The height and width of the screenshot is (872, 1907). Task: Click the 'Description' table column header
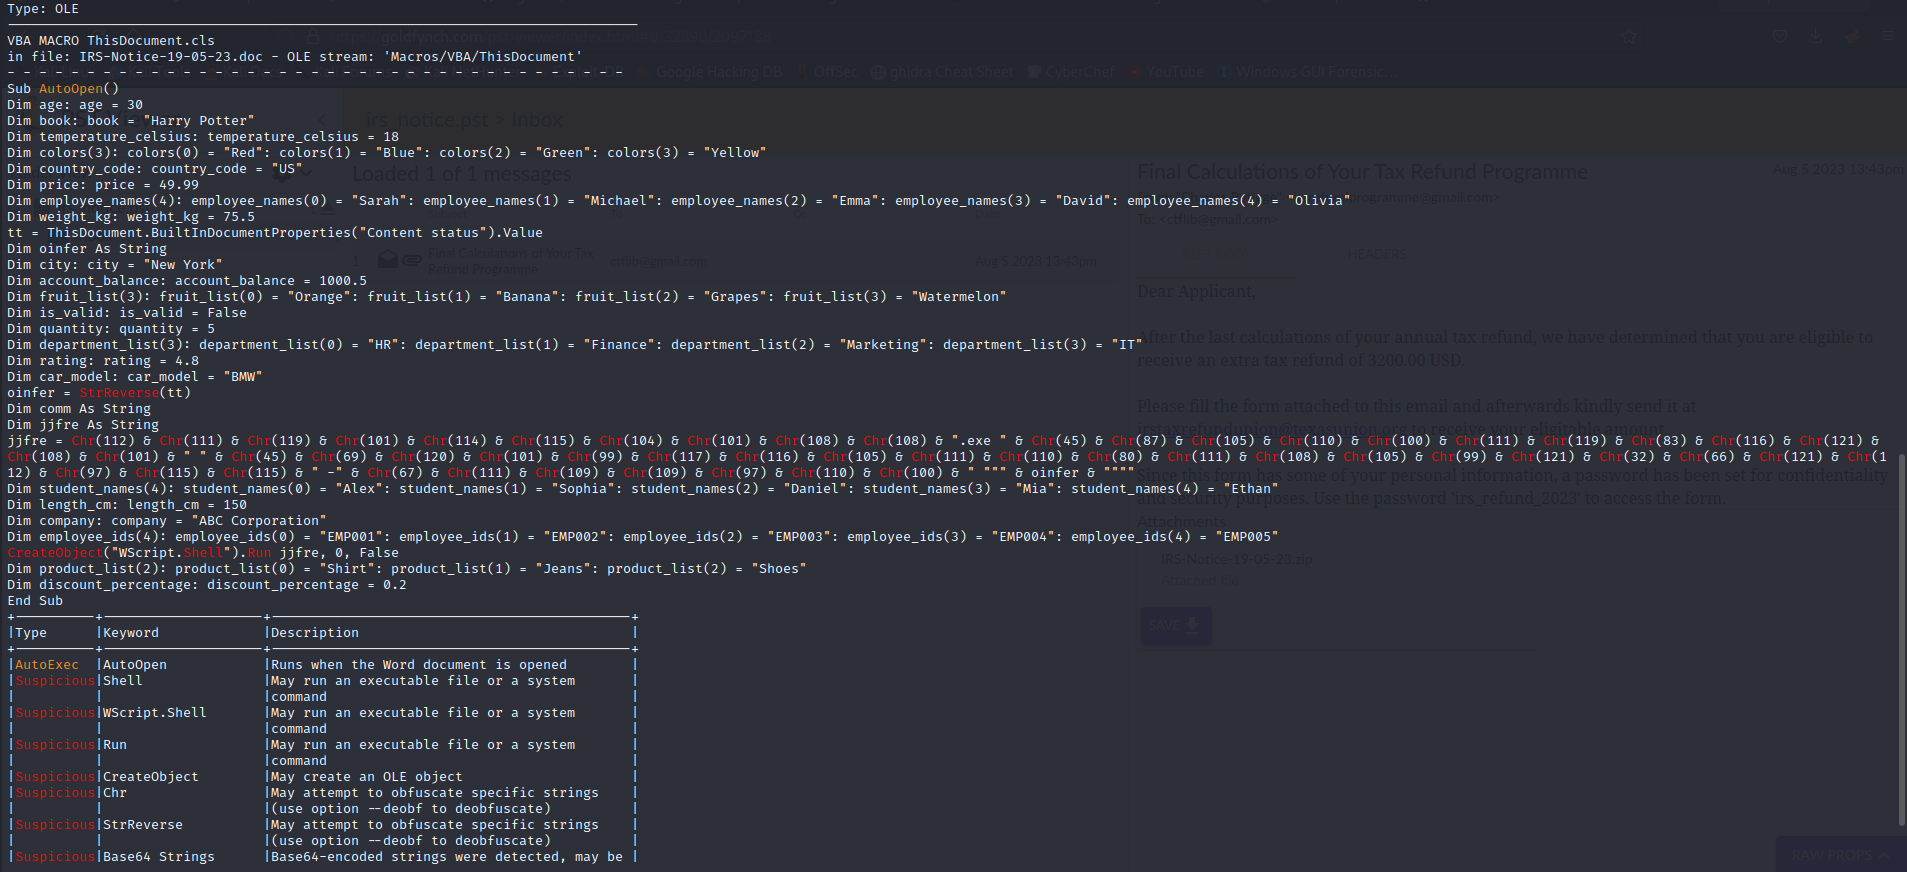click(x=315, y=633)
